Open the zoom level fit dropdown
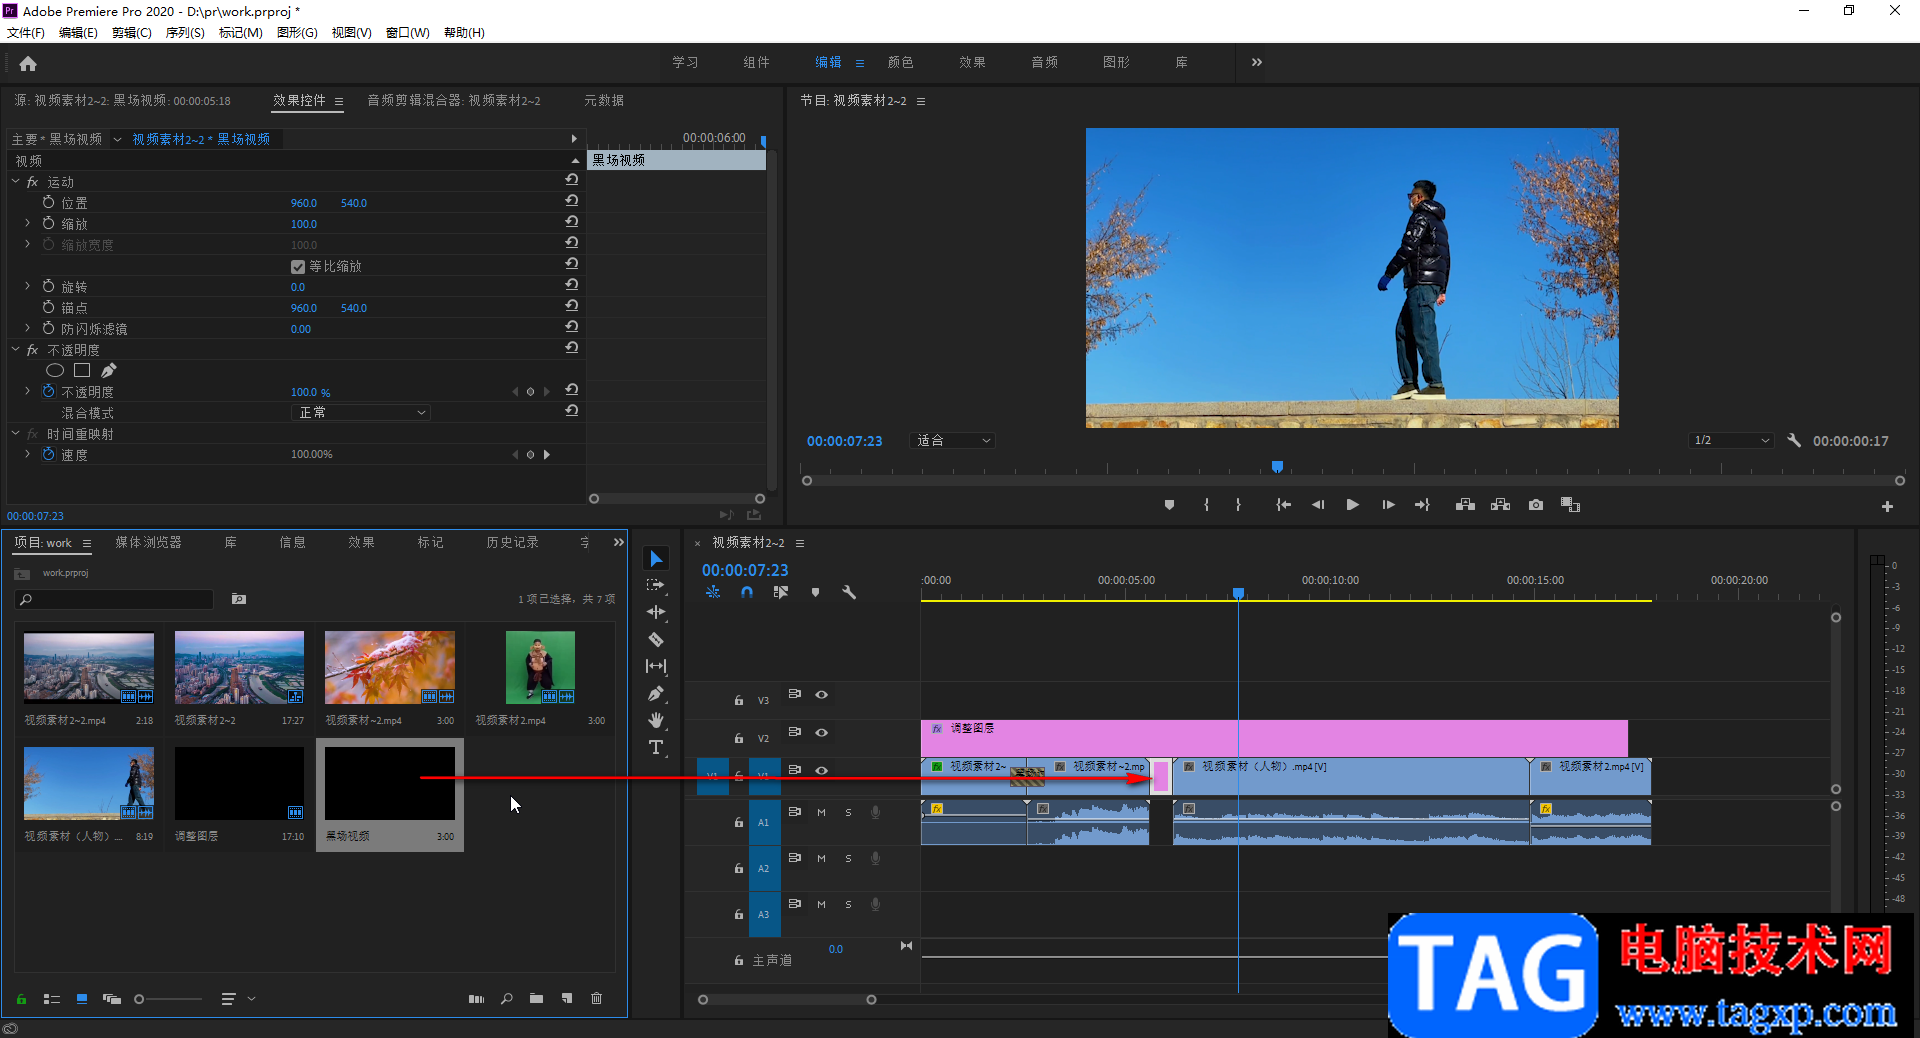The image size is (1920, 1038). tap(953, 440)
